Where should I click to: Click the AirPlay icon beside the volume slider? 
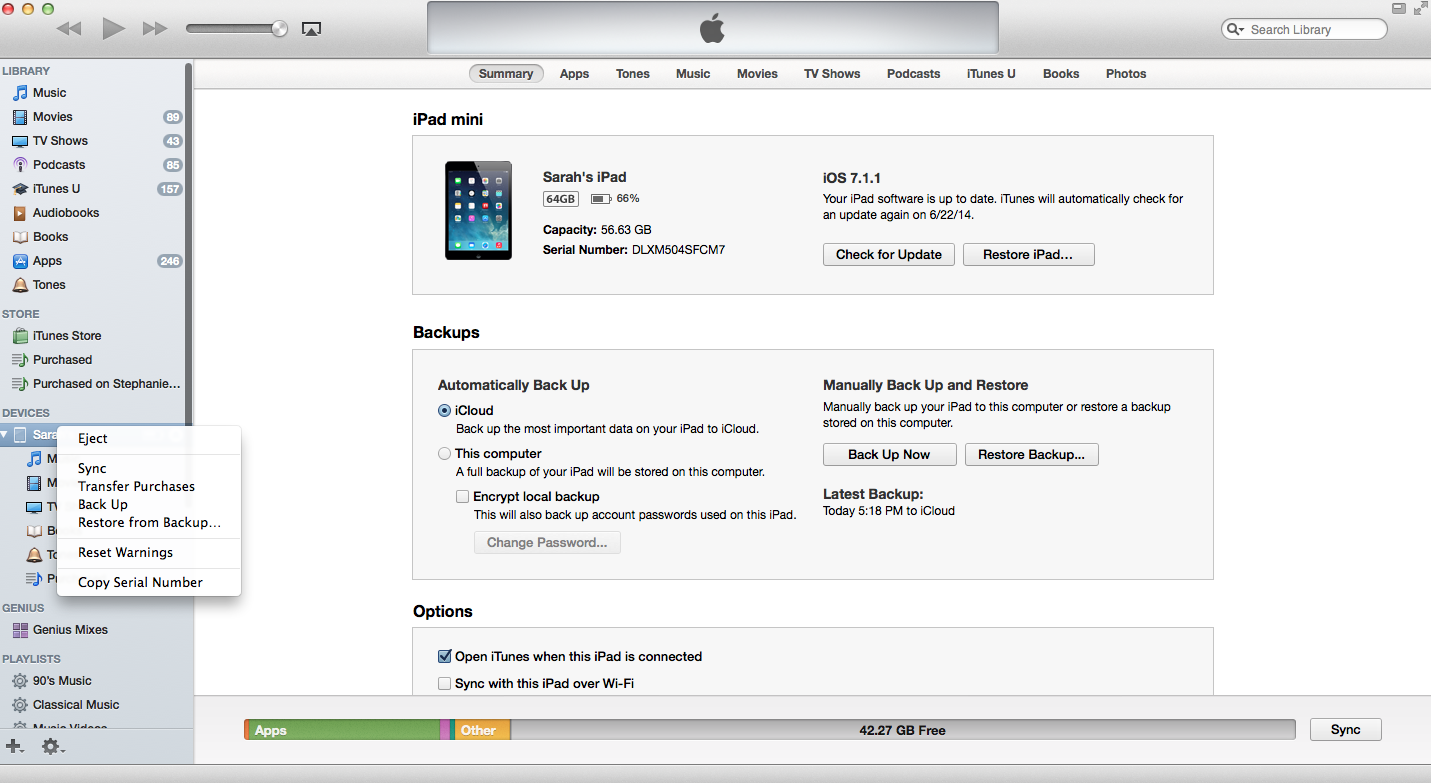click(311, 30)
